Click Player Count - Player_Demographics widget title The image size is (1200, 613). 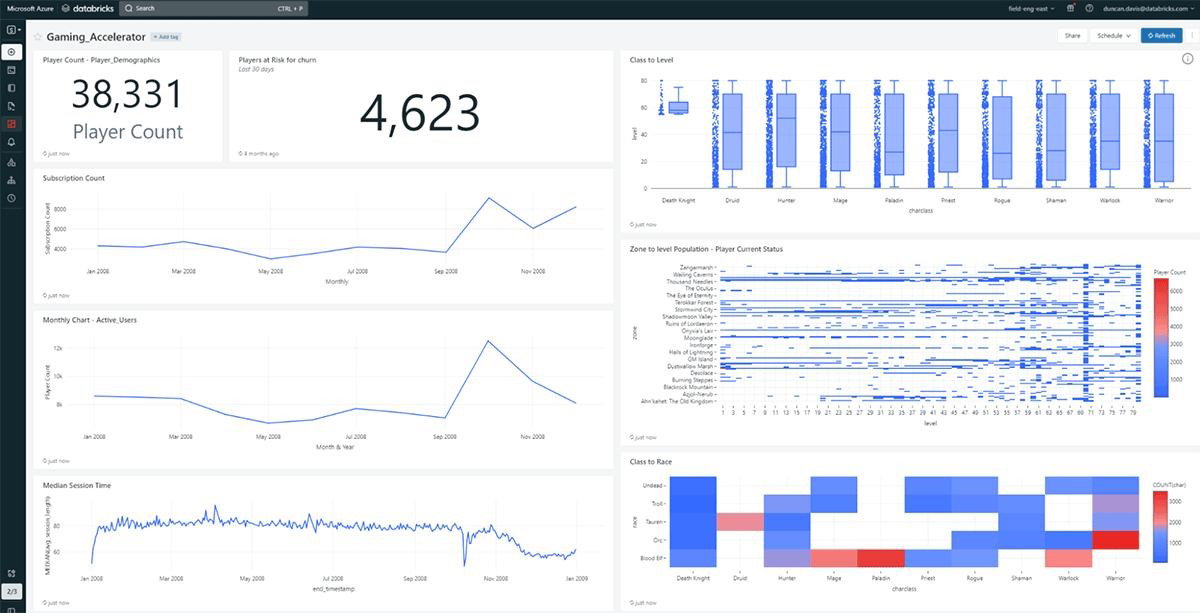(x=102, y=60)
